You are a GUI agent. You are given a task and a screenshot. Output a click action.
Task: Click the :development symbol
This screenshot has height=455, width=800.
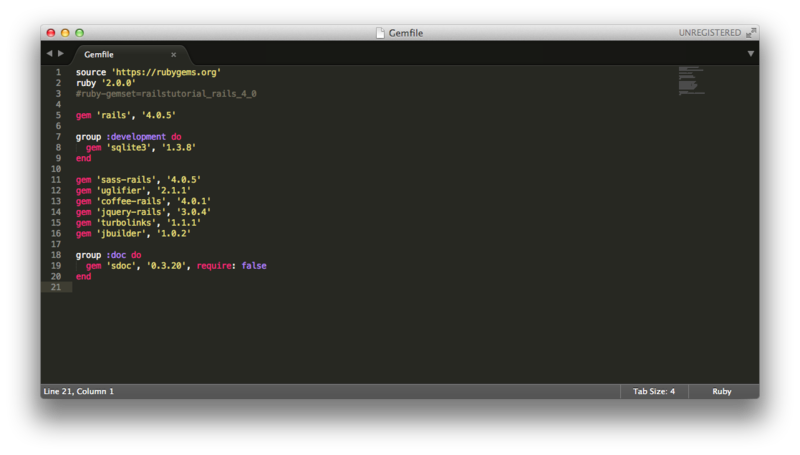(x=136, y=137)
